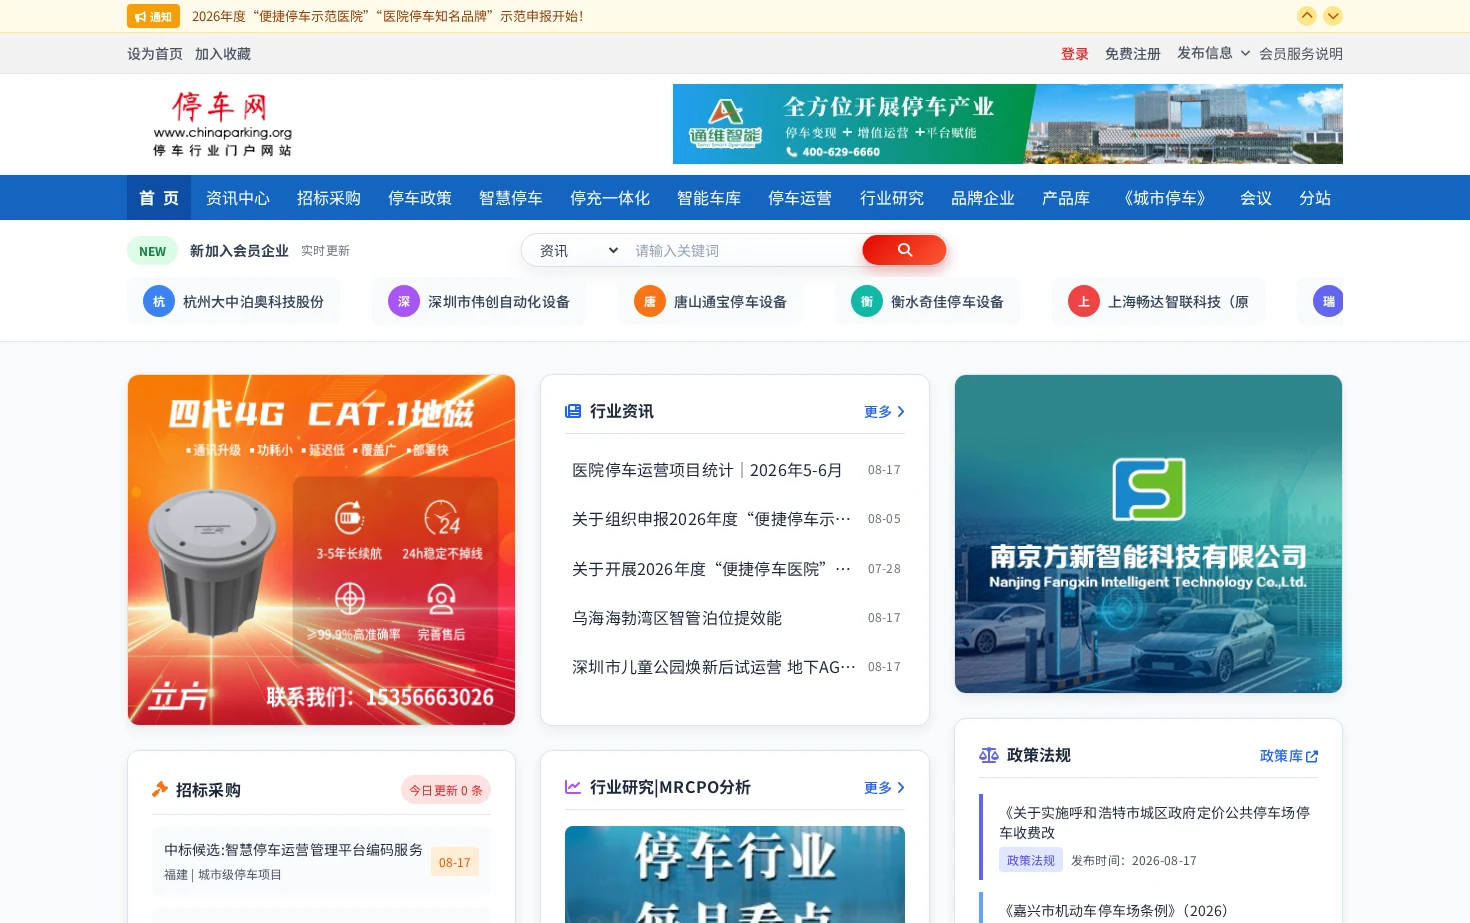Click the 瑞 company avatar

pos(1328,301)
